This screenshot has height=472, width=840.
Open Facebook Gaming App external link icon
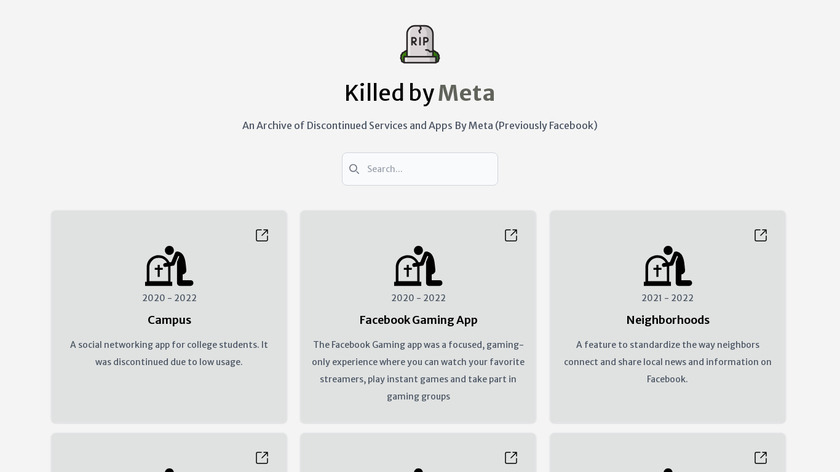click(x=511, y=235)
